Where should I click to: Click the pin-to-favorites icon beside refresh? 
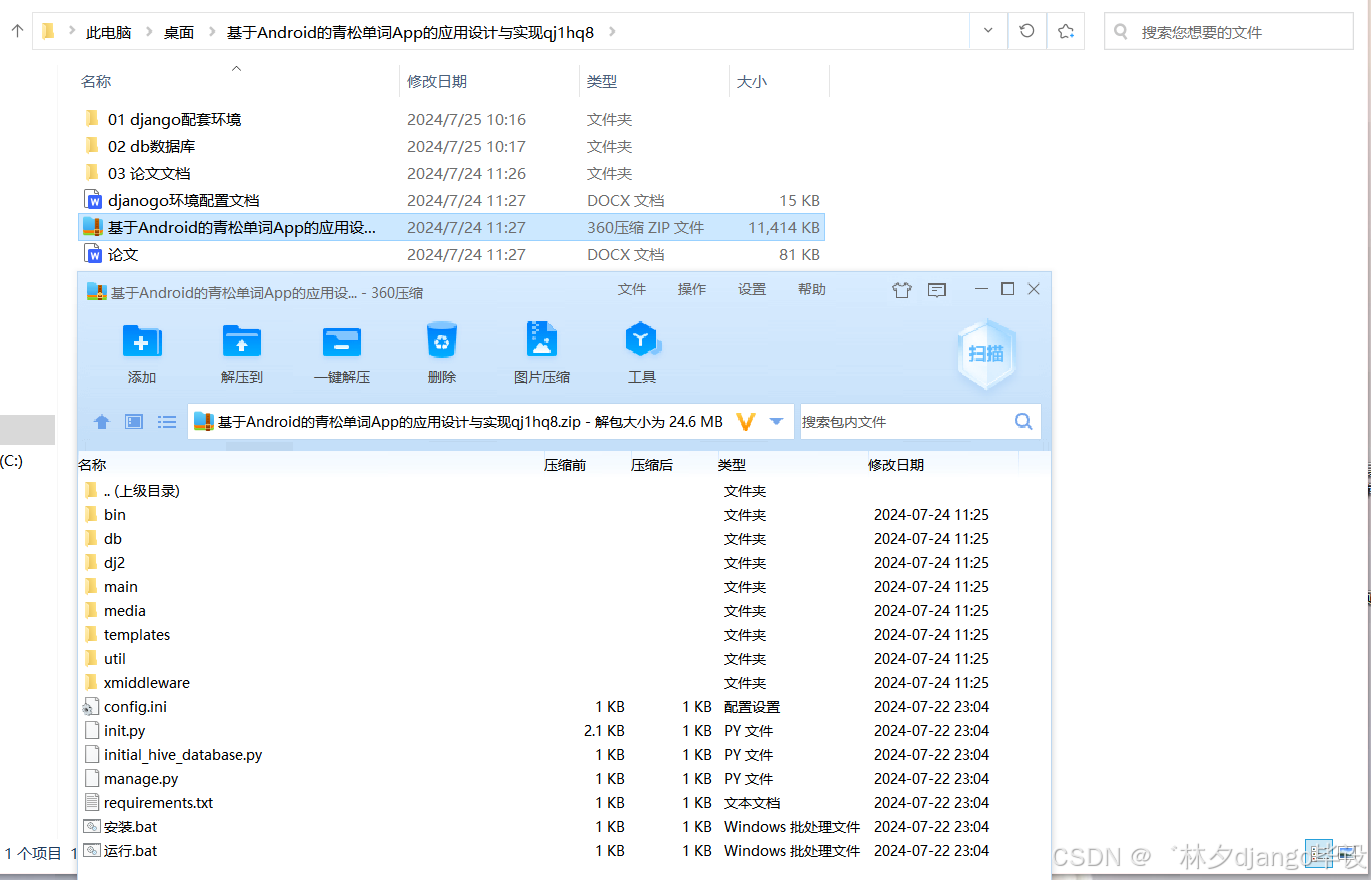(x=1066, y=31)
